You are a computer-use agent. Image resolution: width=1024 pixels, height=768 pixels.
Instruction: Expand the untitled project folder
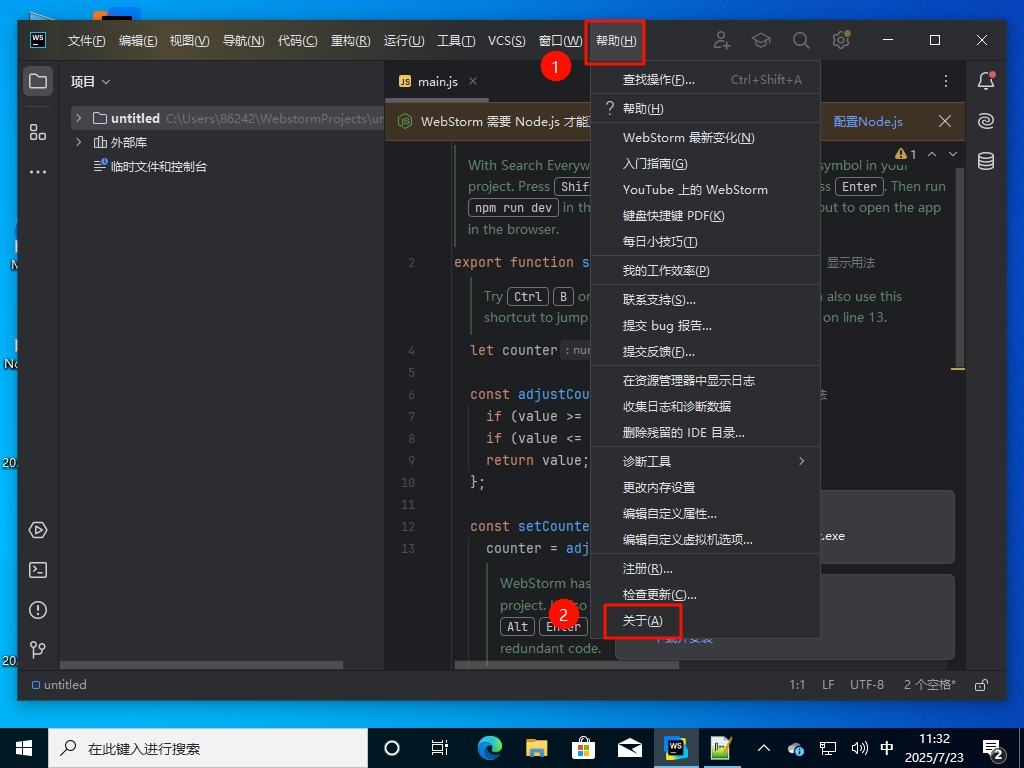[78, 118]
